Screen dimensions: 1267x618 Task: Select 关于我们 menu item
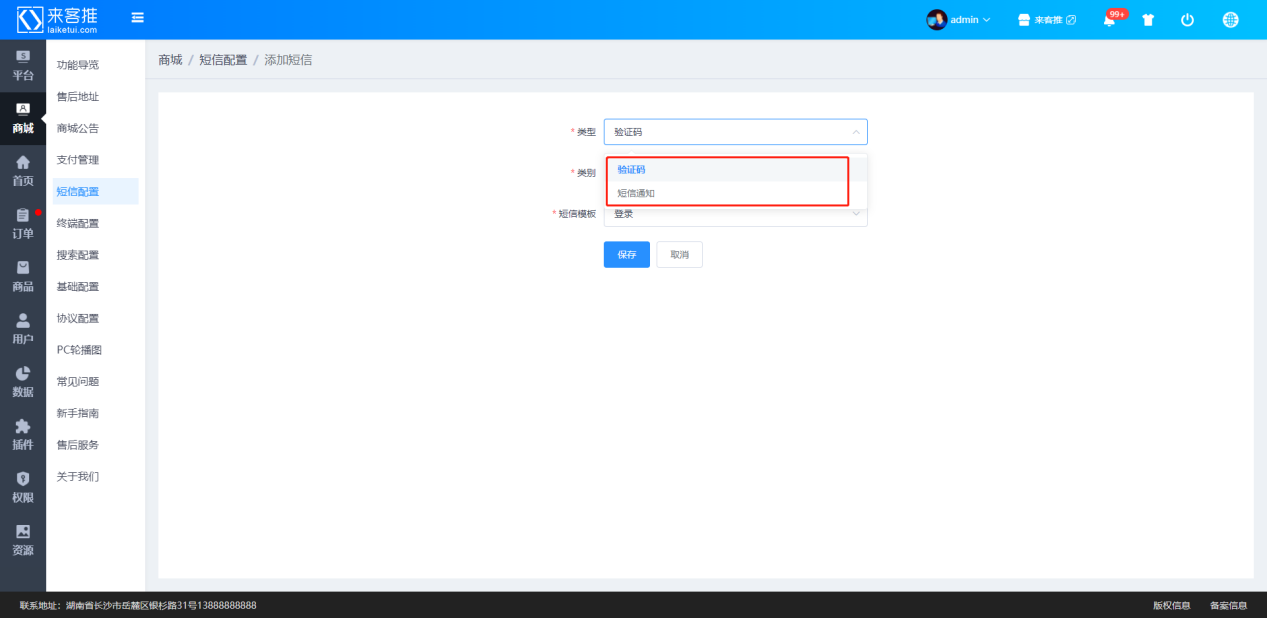[x=78, y=477]
